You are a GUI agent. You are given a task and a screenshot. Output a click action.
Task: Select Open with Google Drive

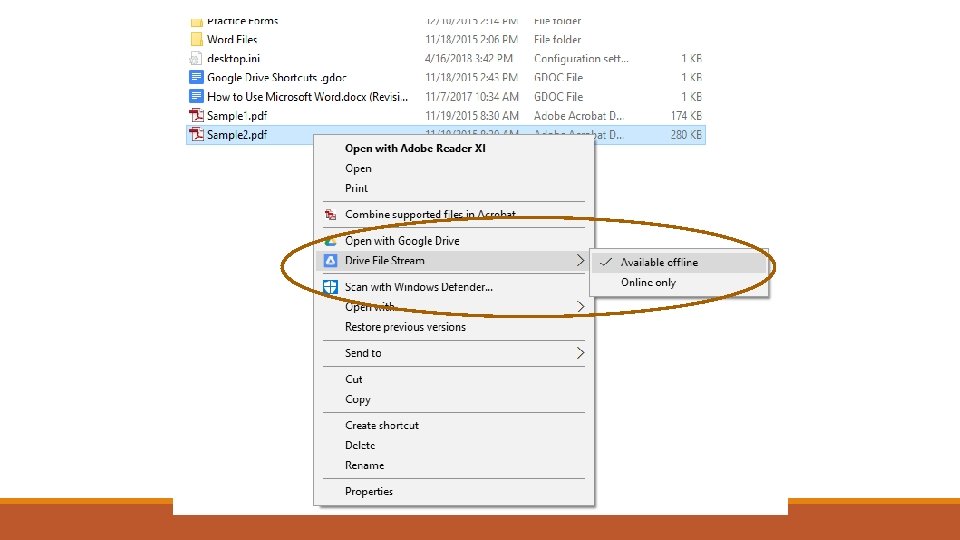402,241
